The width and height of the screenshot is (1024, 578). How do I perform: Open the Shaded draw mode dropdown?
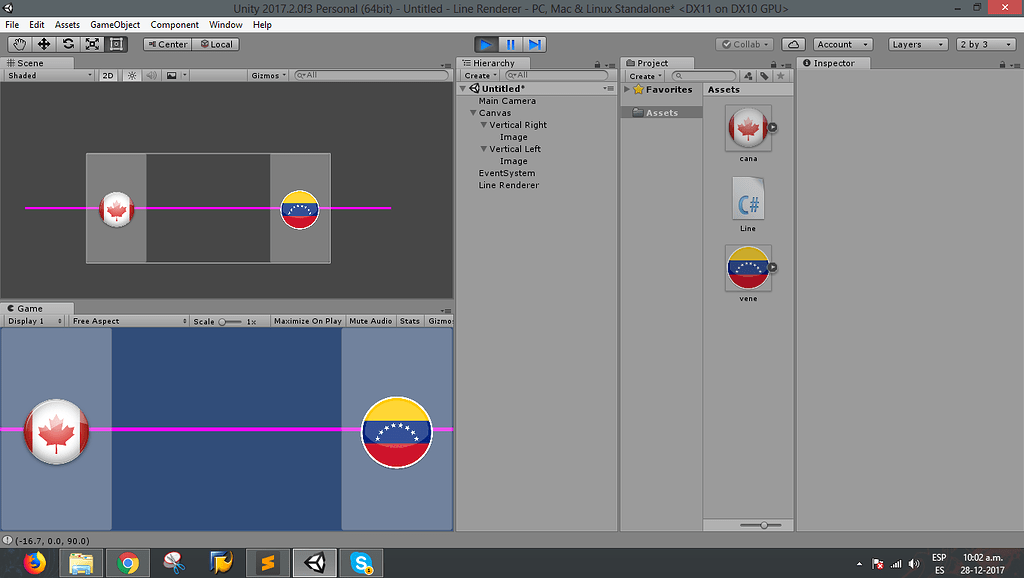47,75
